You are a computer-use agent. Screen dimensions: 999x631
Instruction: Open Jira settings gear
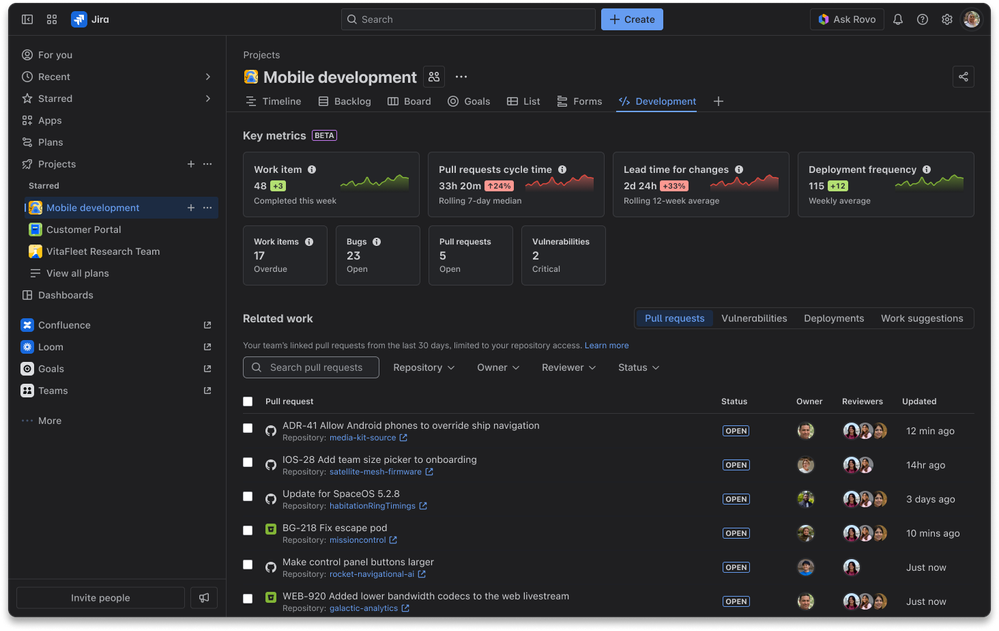(x=946, y=19)
